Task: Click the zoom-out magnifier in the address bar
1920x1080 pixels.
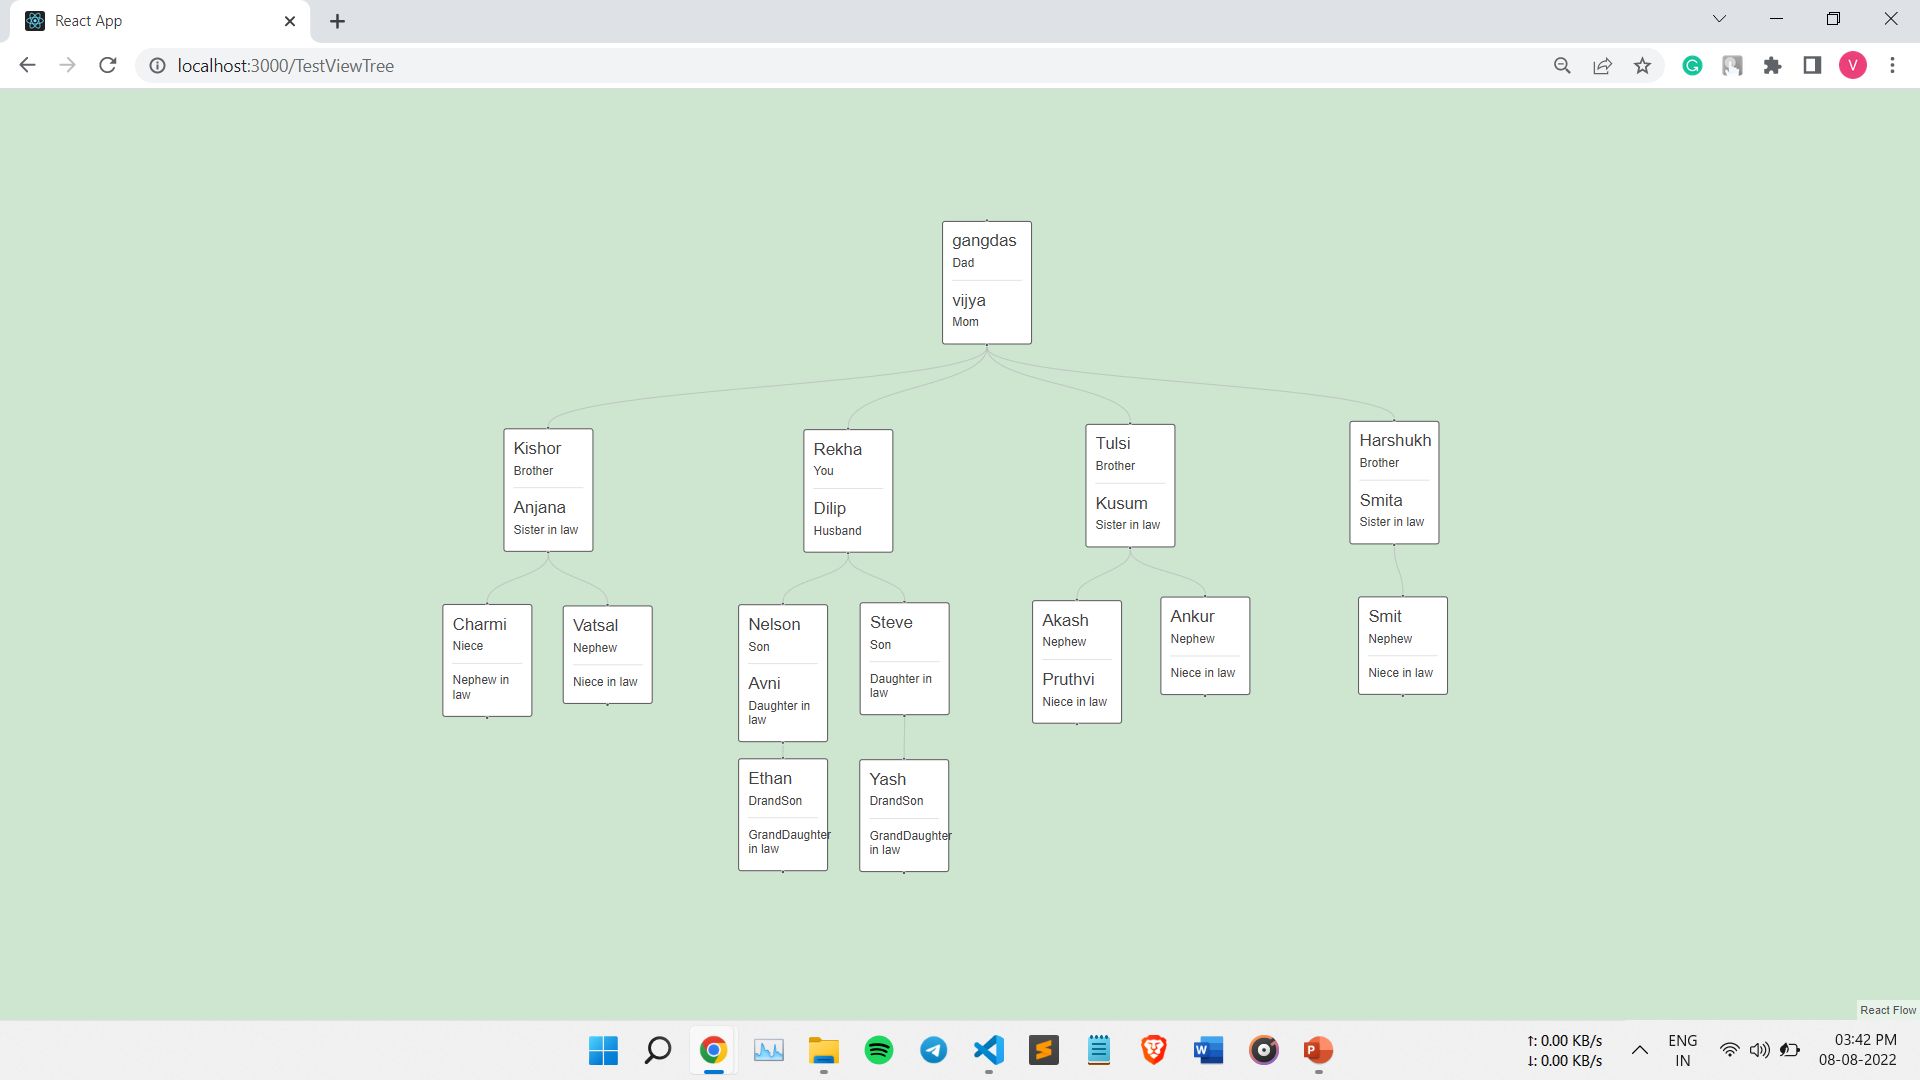Action: pyautogui.click(x=1562, y=65)
